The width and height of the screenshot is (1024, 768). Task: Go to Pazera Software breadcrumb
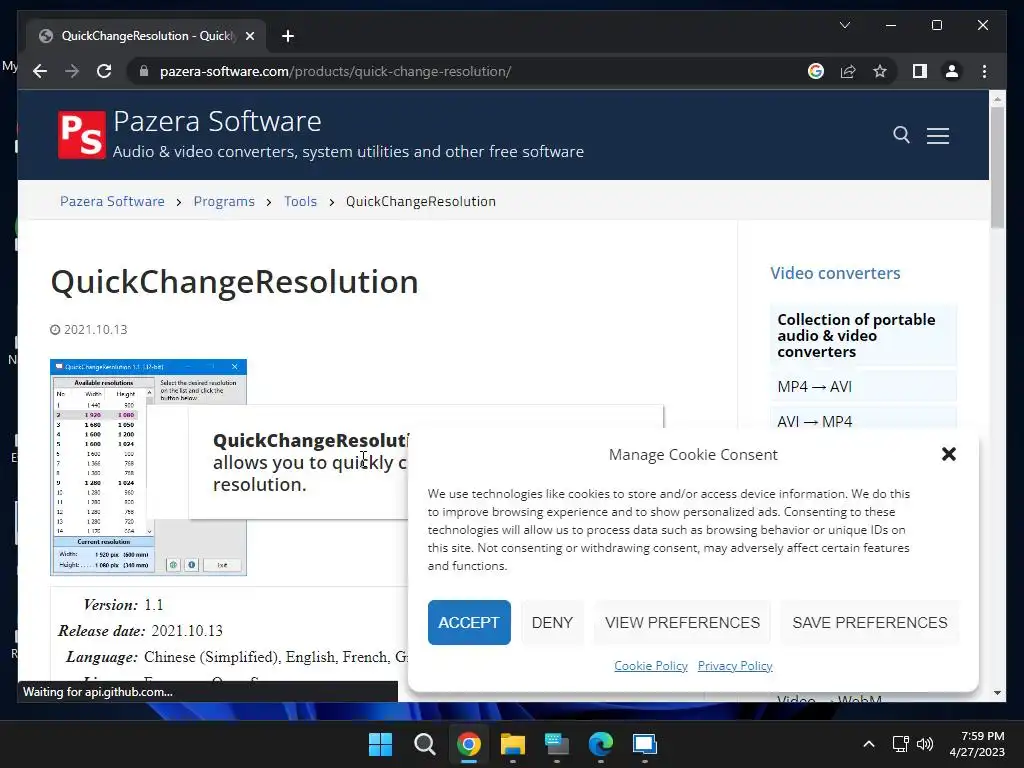(x=112, y=201)
